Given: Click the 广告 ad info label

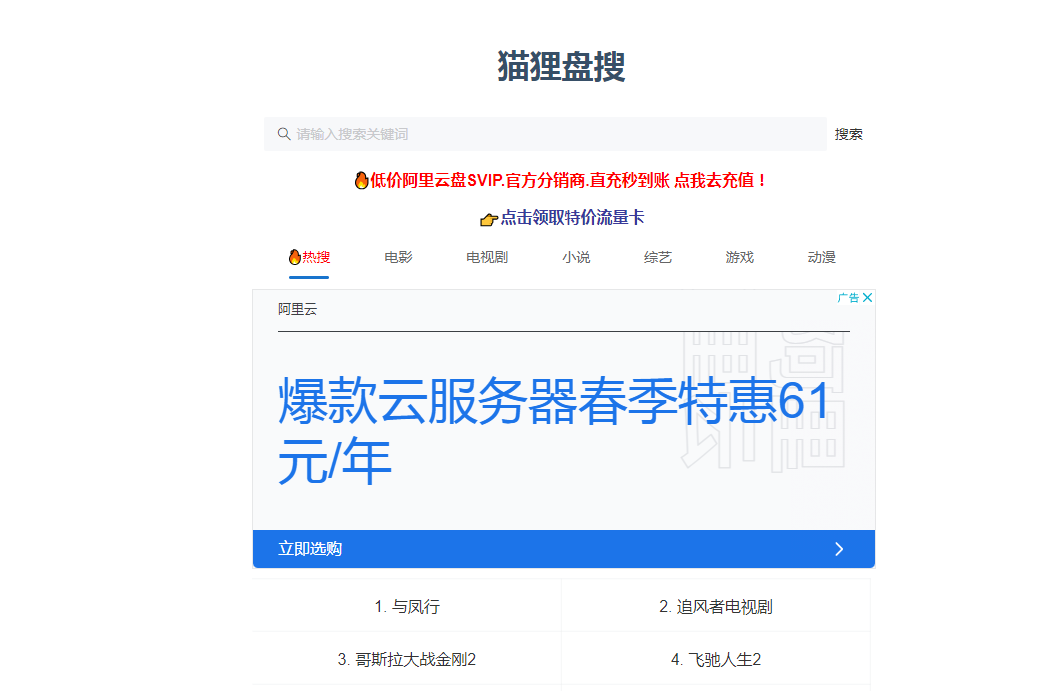Looking at the screenshot, I should pyautogui.click(x=848, y=297).
